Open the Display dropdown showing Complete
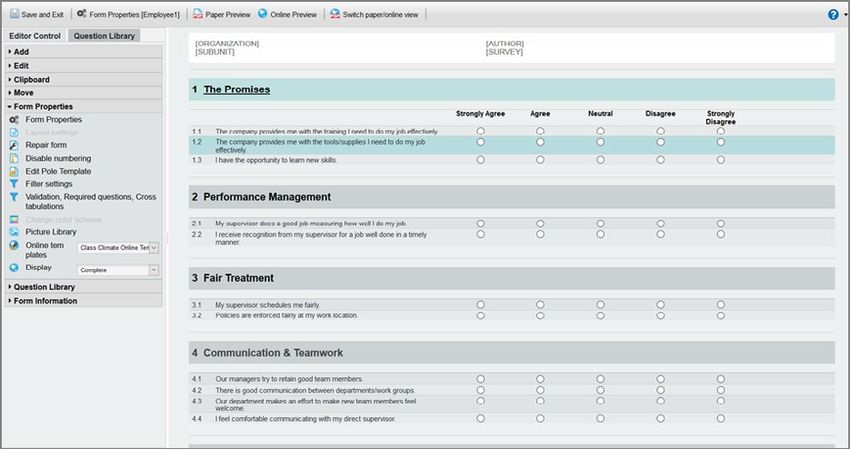 click(x=118, y=270)
